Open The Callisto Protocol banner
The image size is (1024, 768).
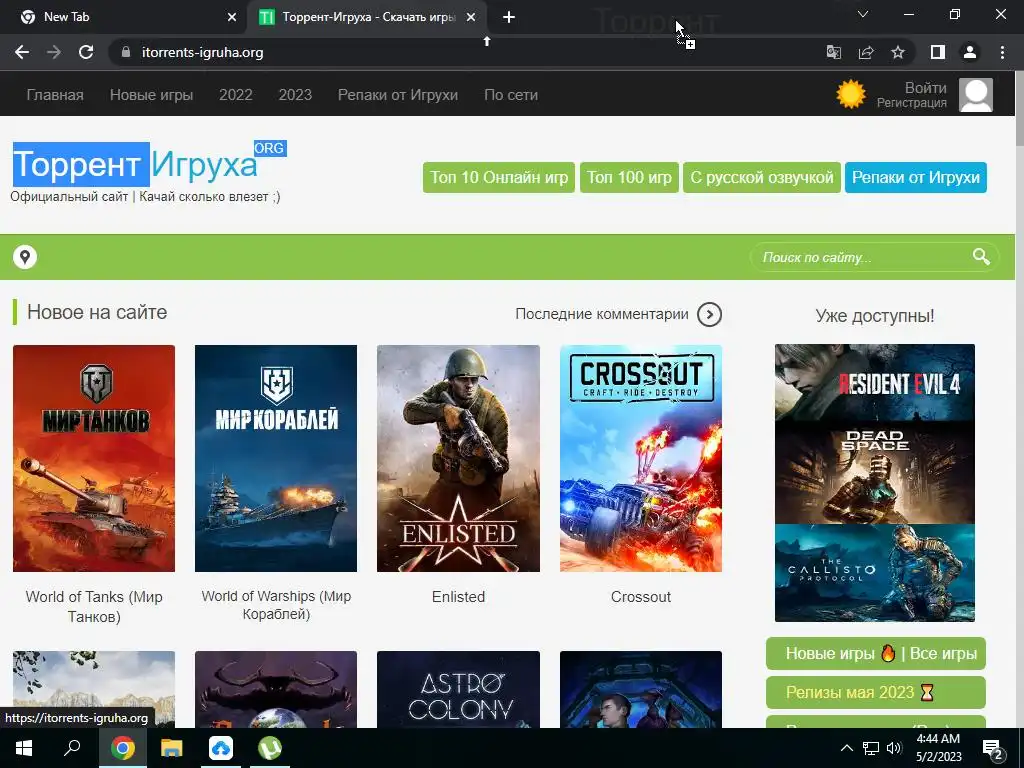pyautogui.click(x=874, y=573)
